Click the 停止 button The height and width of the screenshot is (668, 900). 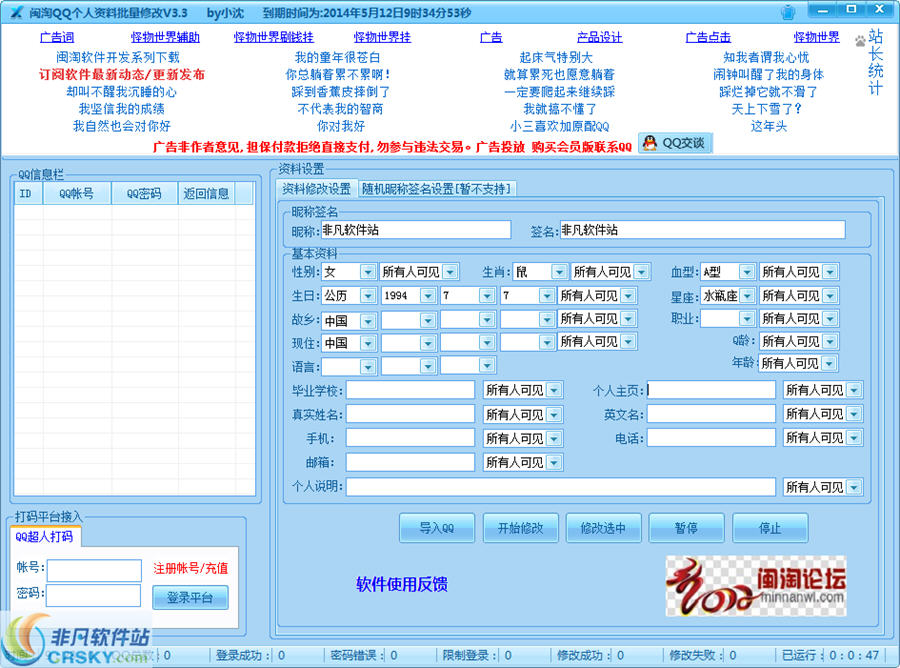[x=770, y=528]
